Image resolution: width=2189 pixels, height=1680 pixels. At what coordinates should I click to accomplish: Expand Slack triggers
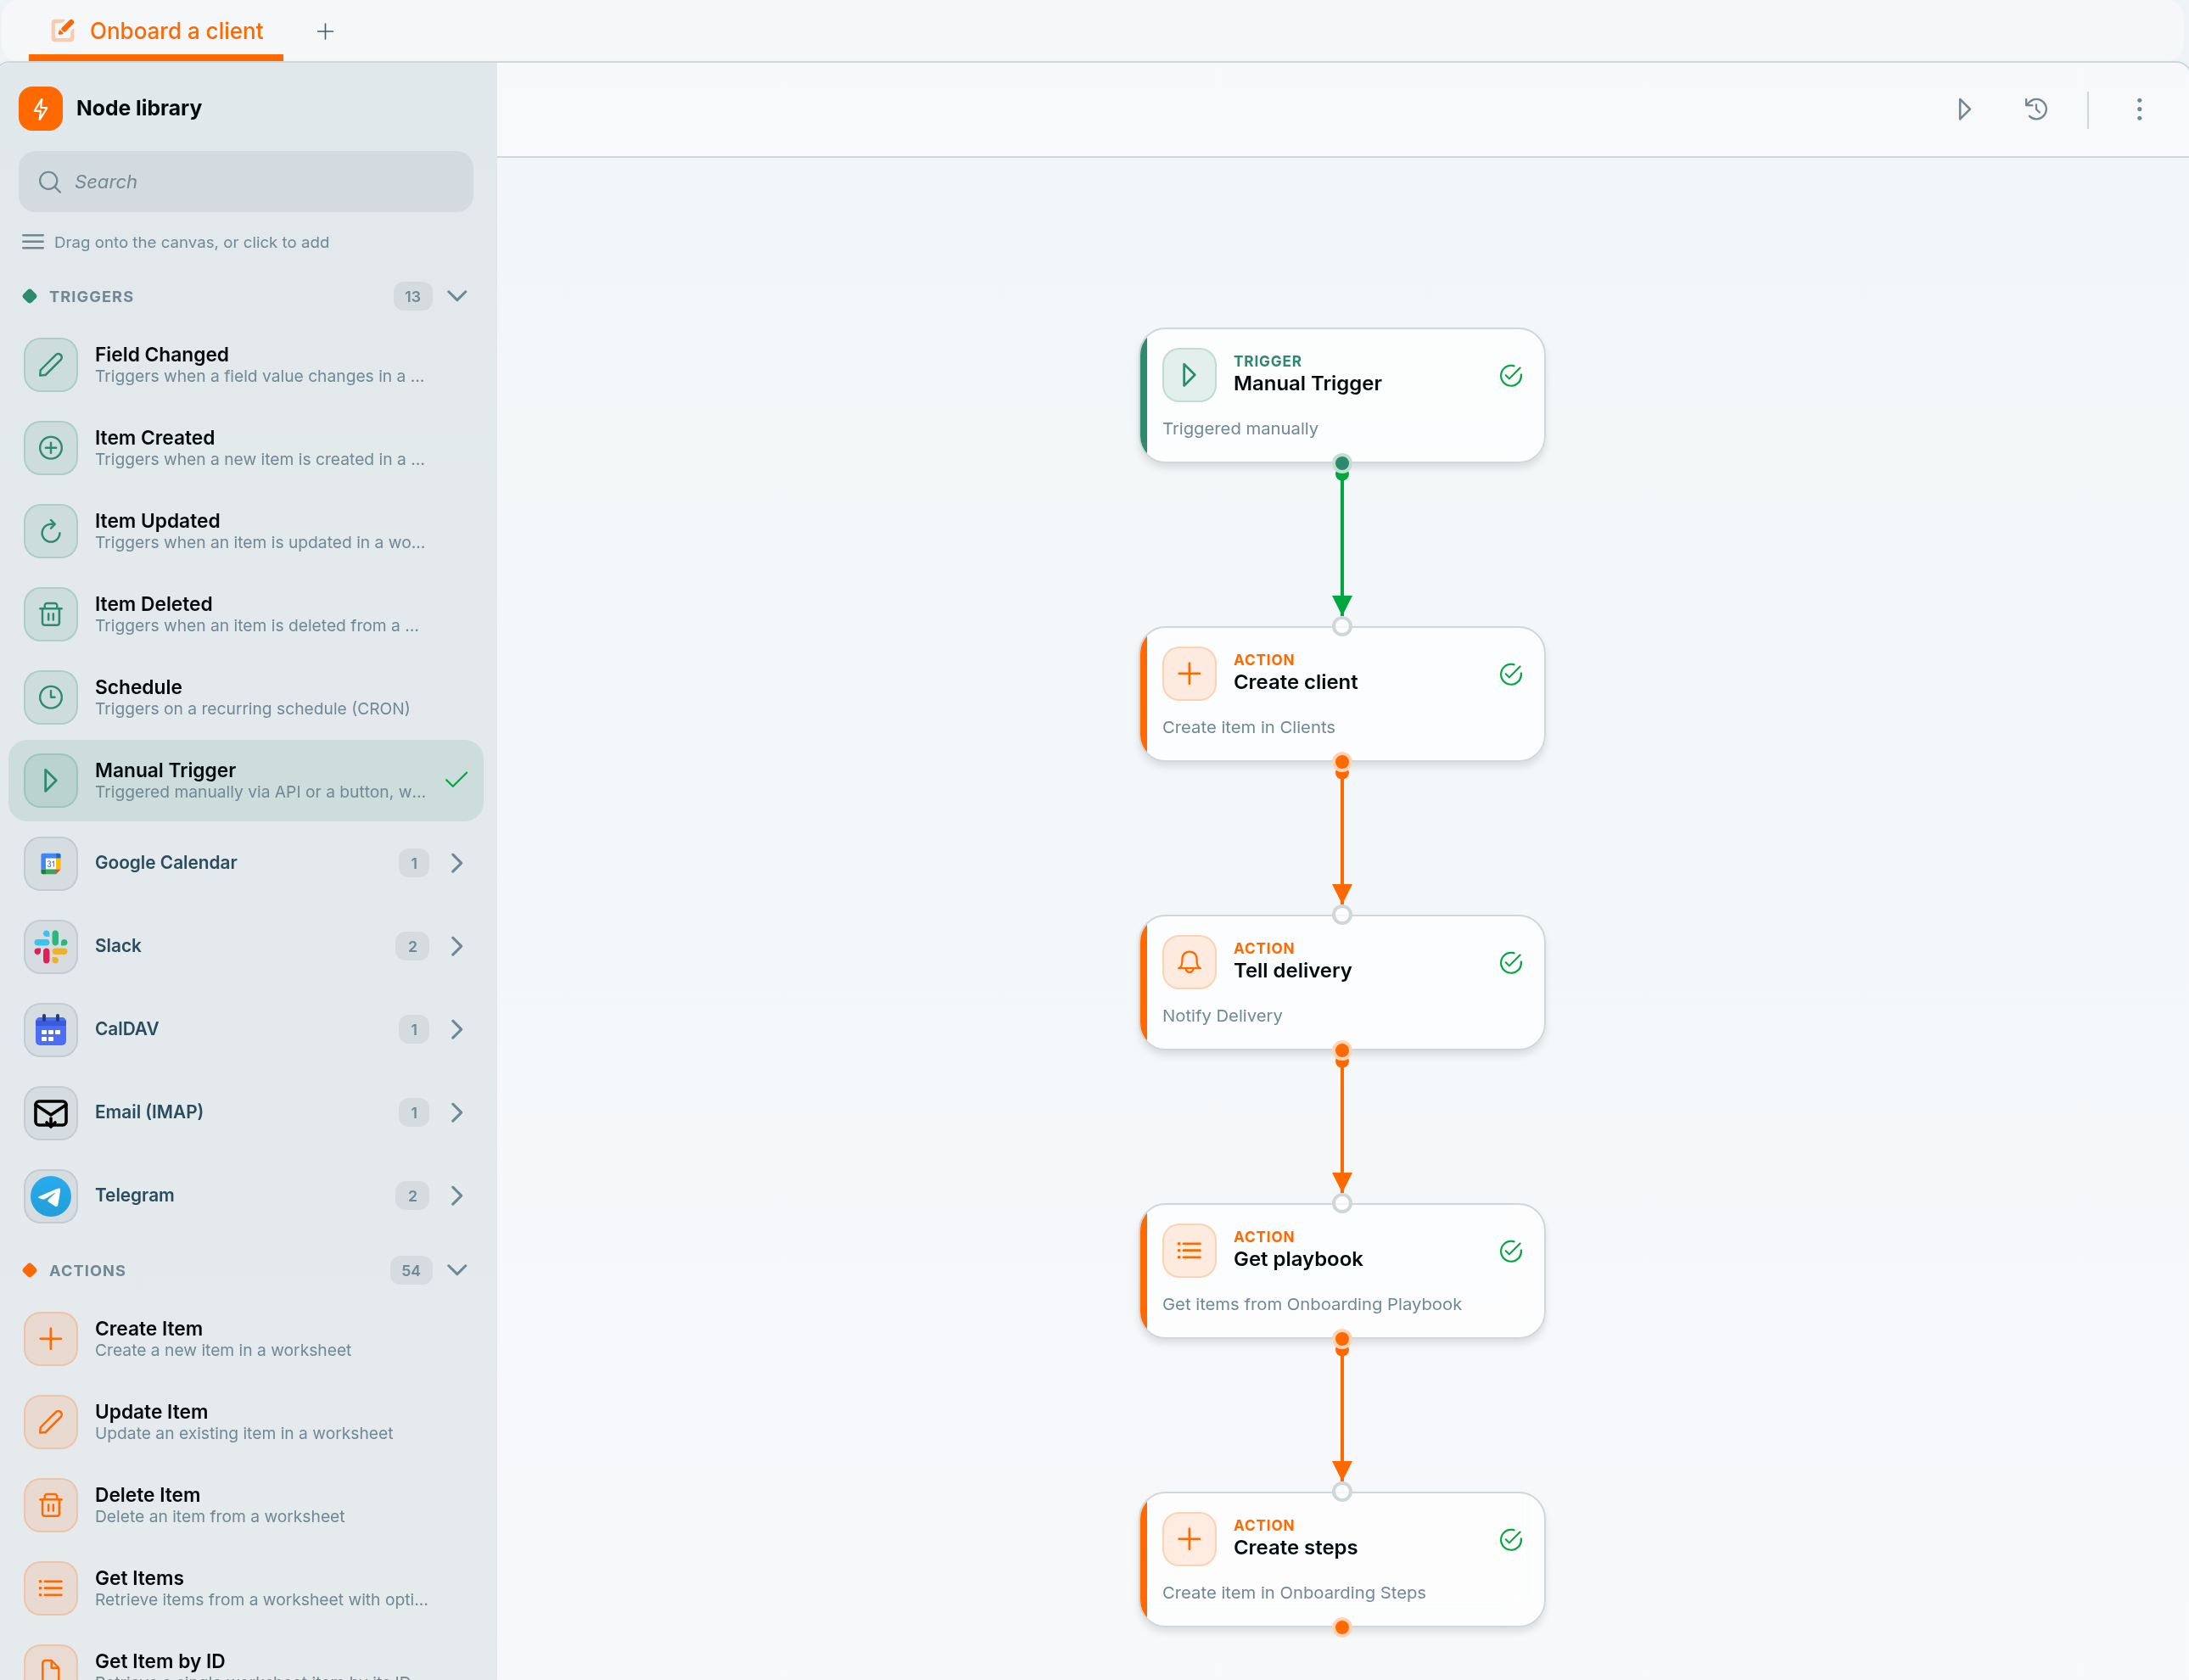pyautogui.click(x=457, y=946)
